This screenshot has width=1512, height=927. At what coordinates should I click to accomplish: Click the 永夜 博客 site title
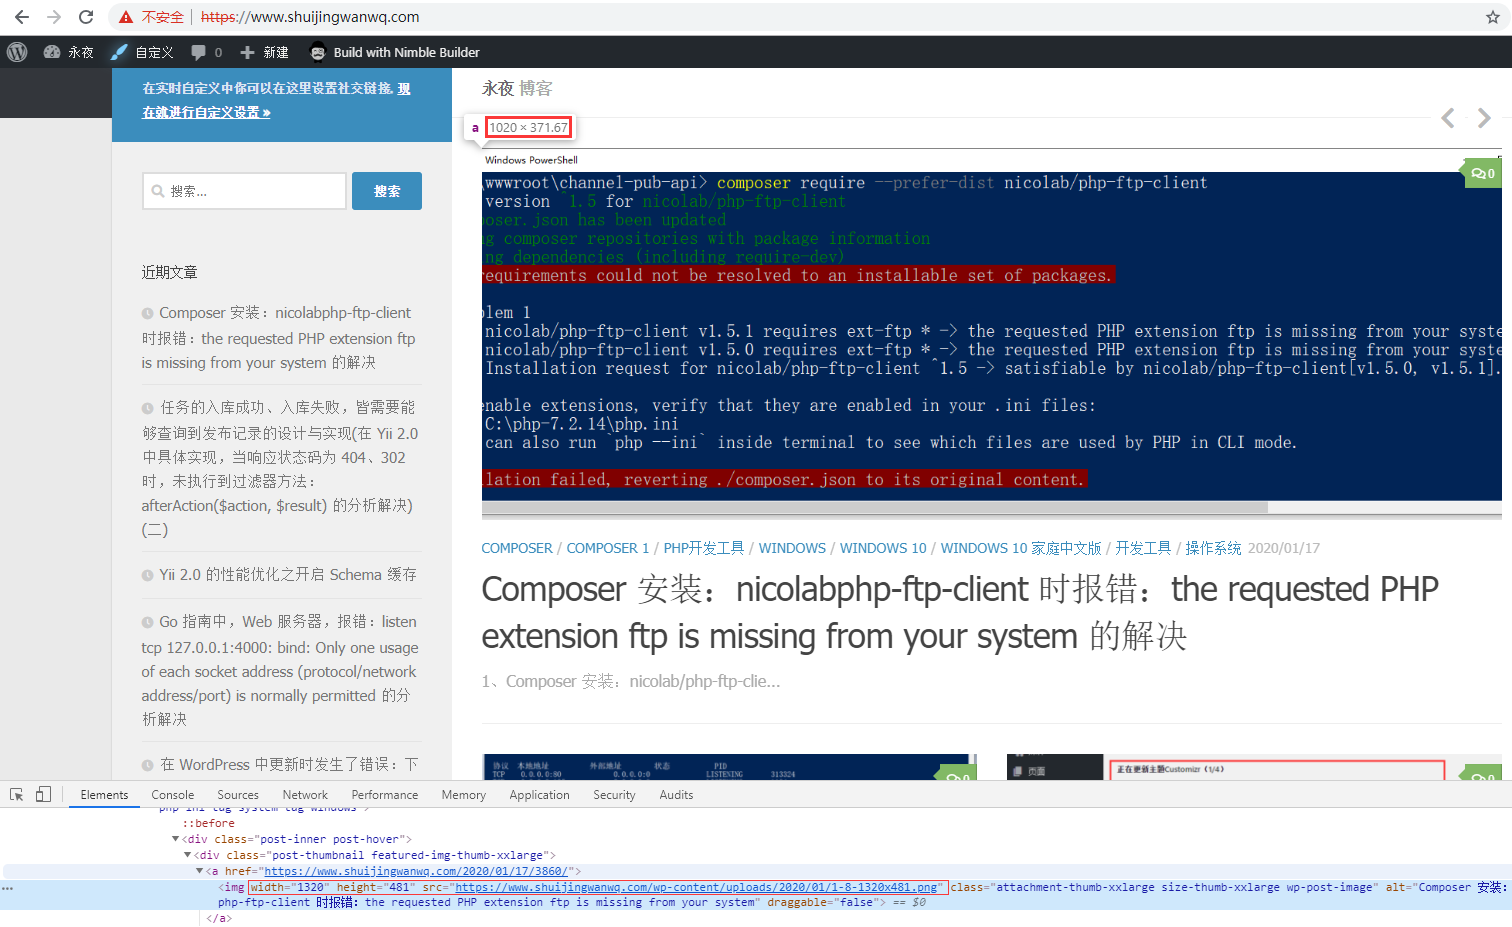coord(517,88)
